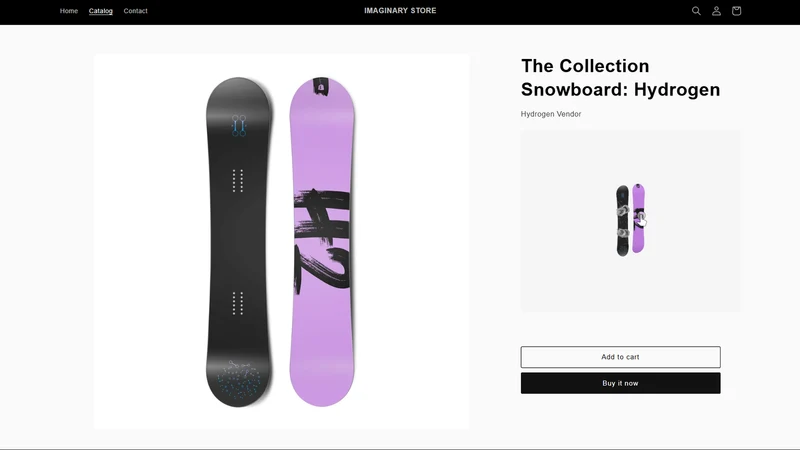
Task: Click the dotted pattern at the black board's tail
Action: (238, 380)
